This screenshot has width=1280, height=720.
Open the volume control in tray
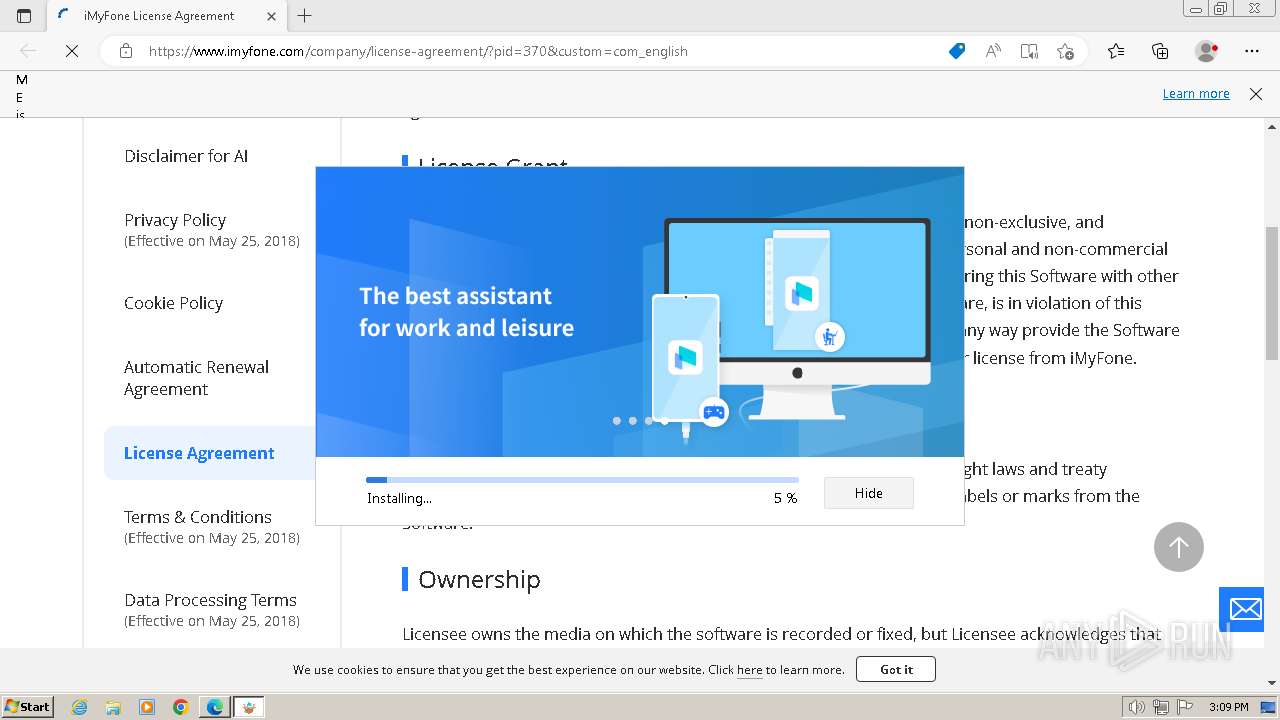tap(1137, 707)
